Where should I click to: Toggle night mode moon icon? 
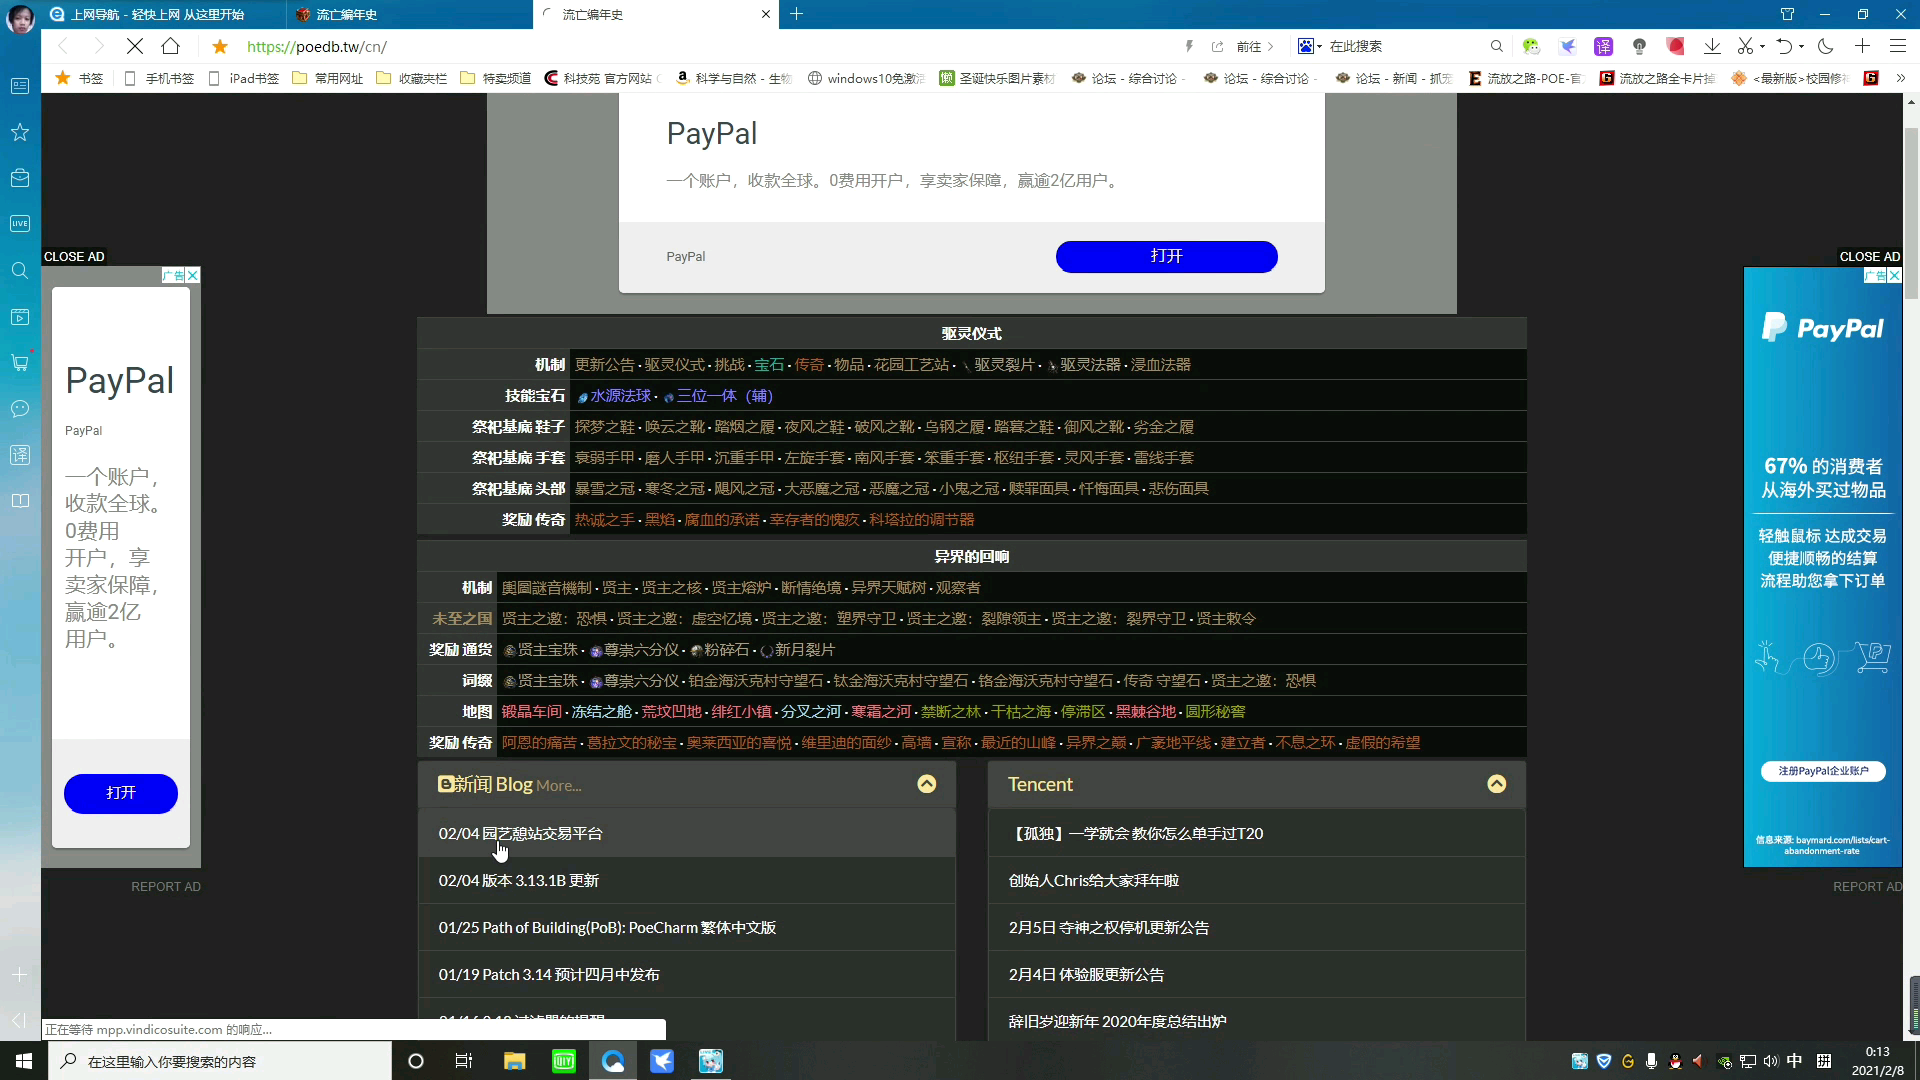[x=1826, y=46]
